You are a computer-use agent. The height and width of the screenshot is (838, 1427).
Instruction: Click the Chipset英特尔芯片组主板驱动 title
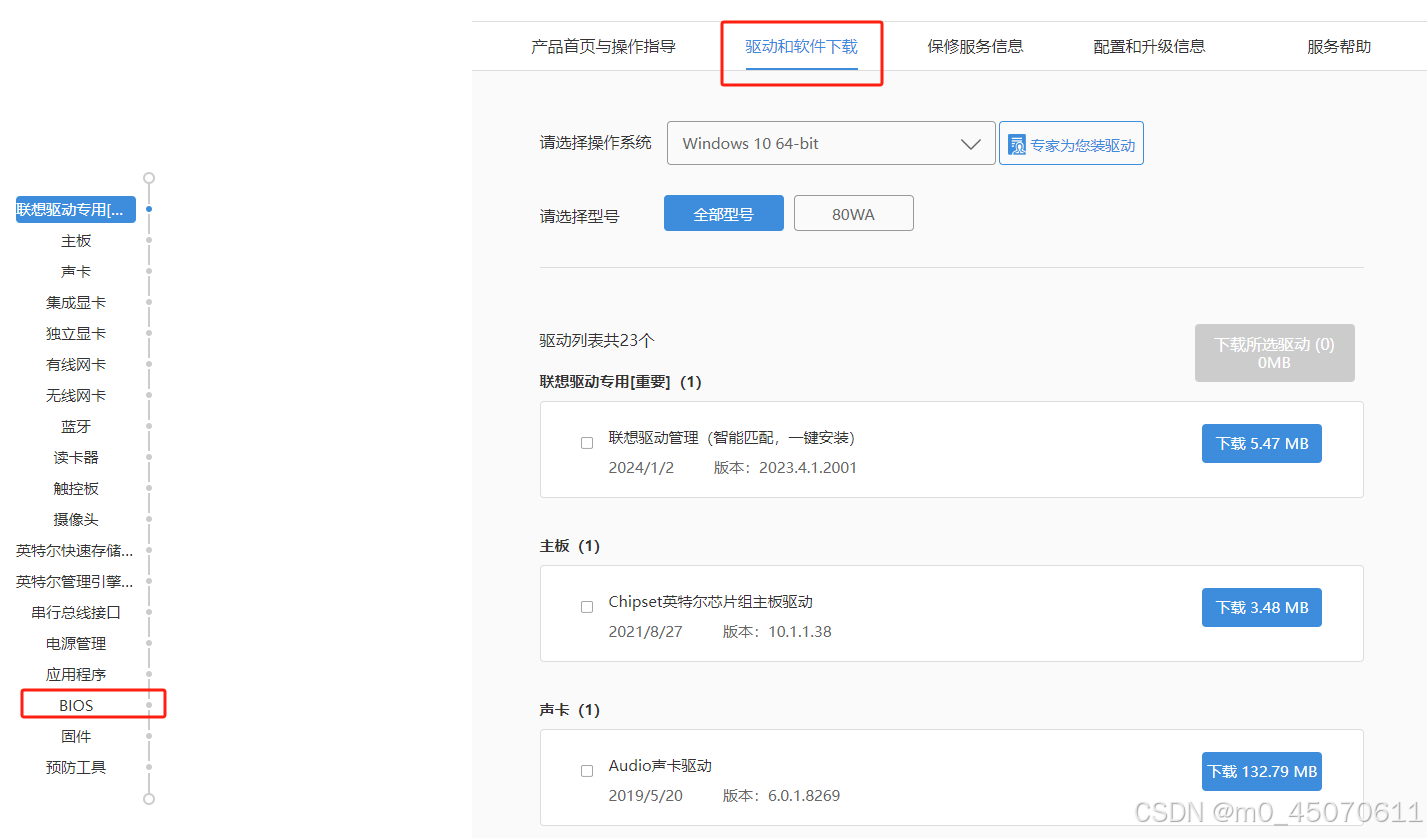click(x=710, y=602)
